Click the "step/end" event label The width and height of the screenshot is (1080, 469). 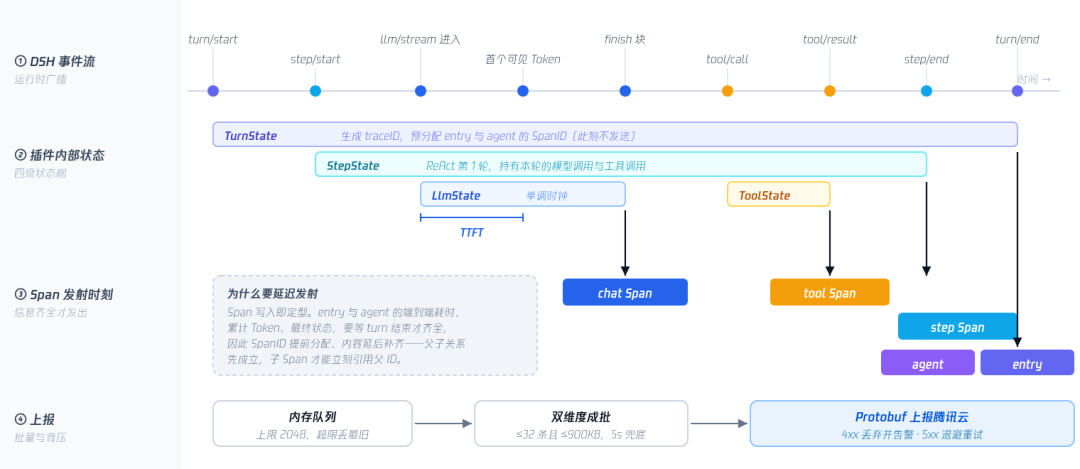[926, 59]
